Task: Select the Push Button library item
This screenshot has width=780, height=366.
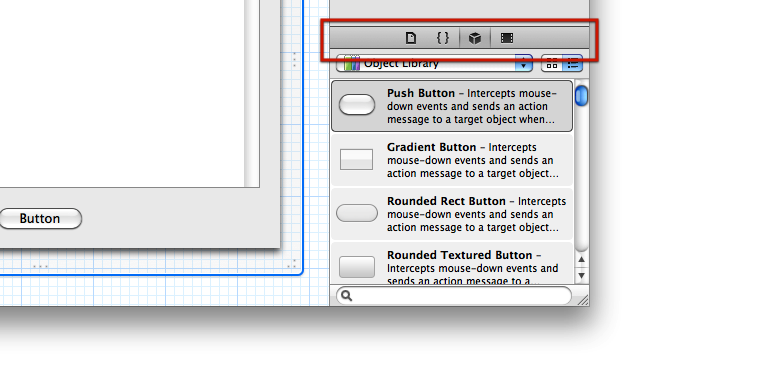Action: [452, 106]
